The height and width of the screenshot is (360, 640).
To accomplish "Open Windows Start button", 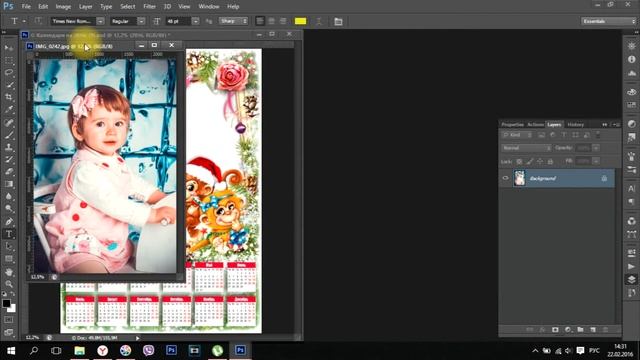I will [11, 351].
